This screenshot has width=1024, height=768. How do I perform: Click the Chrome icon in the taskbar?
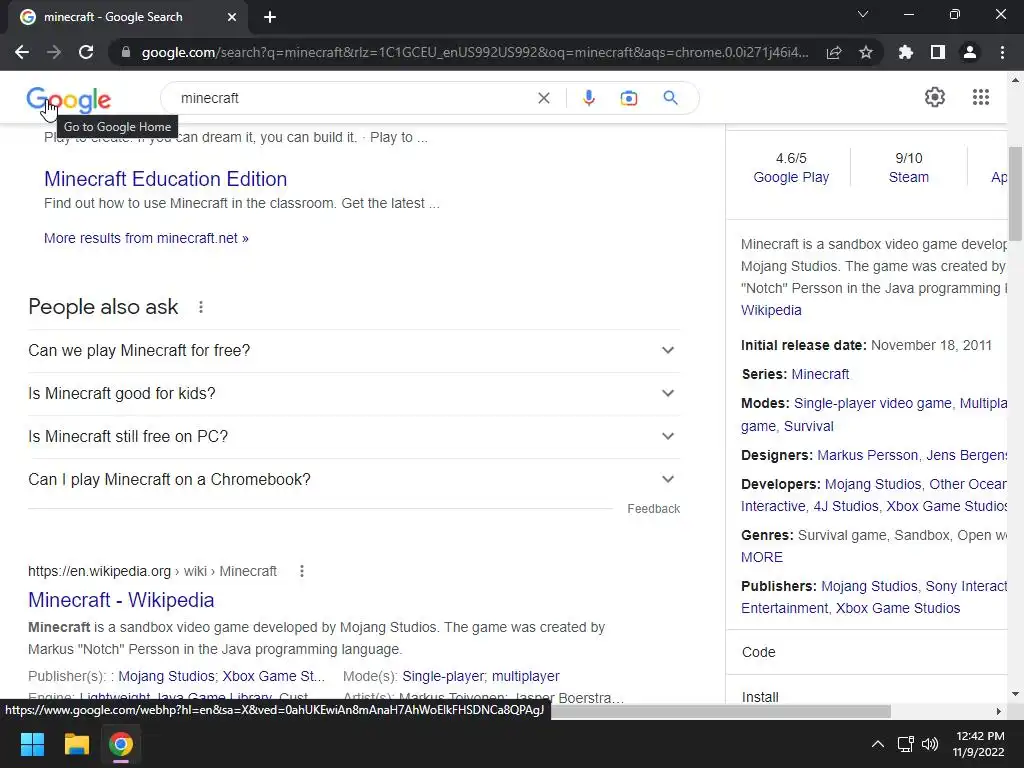(x=121, y=744)
